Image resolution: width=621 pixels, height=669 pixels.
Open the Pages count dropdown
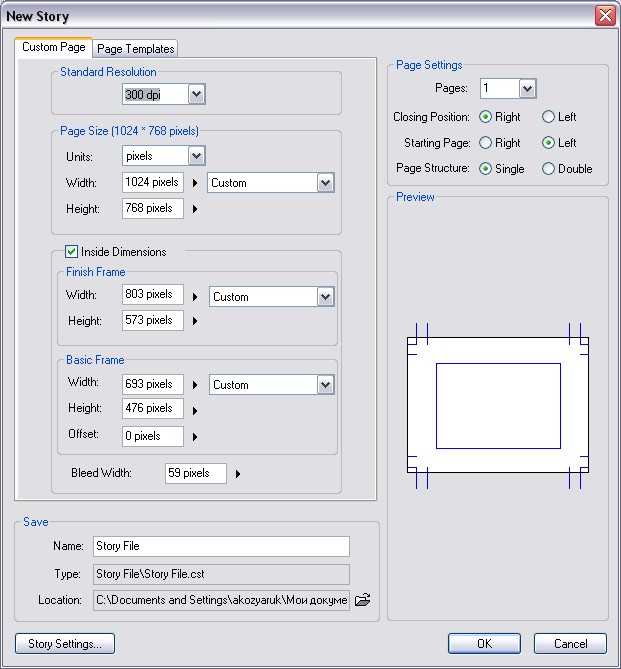[x=527, y=89]
